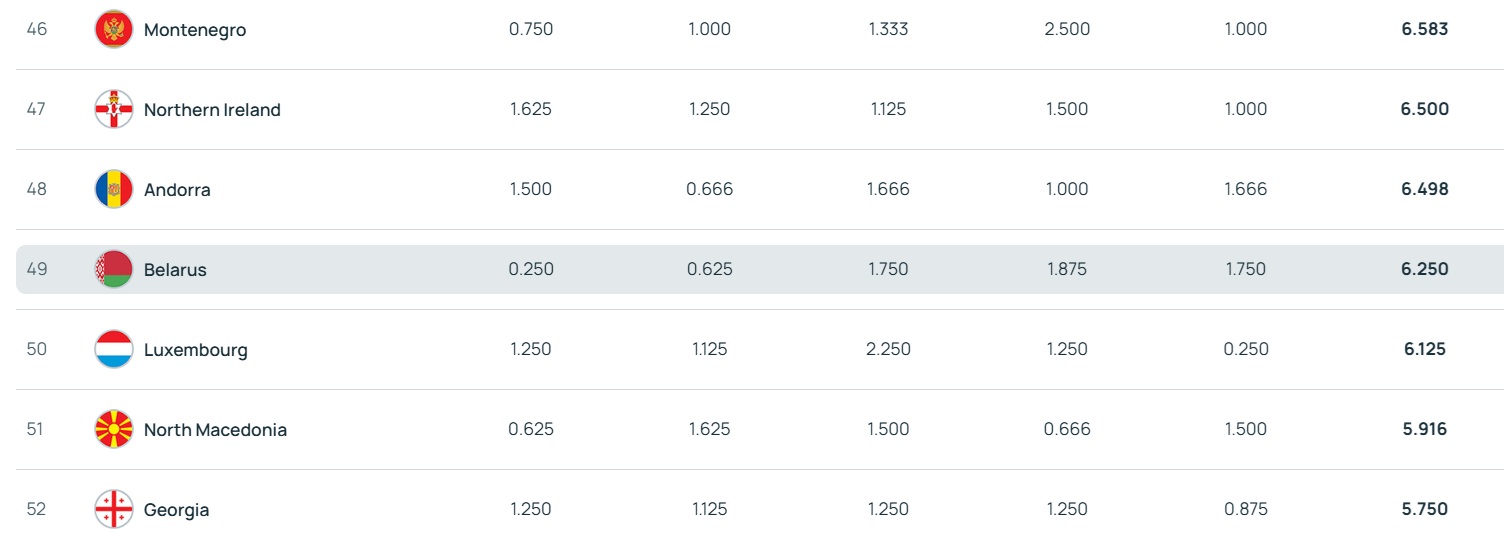The image size is (1504, 542).
Task: Click the Luxembourg flag icon
Action: pyautogui.click(x=114, y=349)
